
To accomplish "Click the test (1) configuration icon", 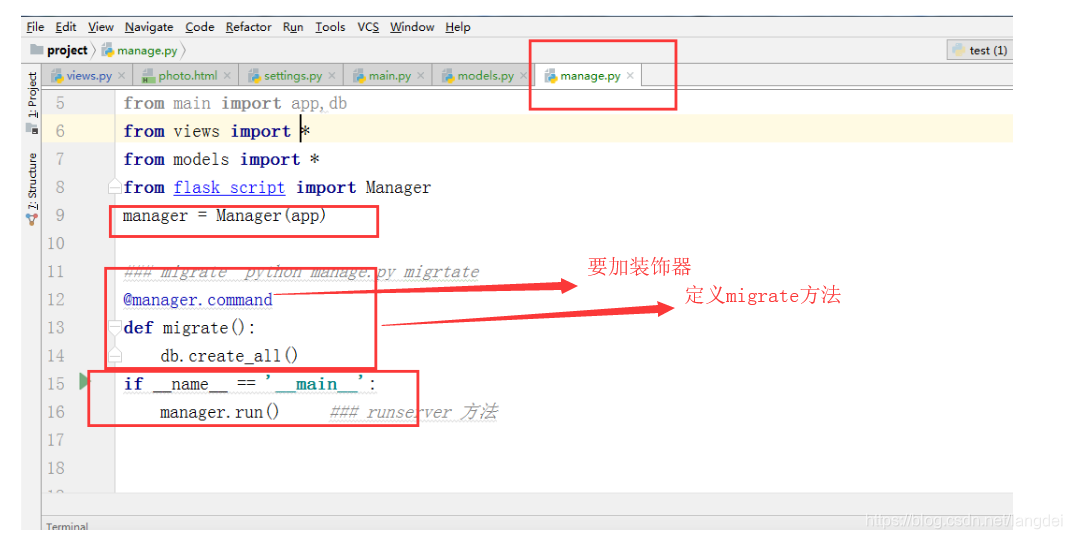I will point(959,50).
